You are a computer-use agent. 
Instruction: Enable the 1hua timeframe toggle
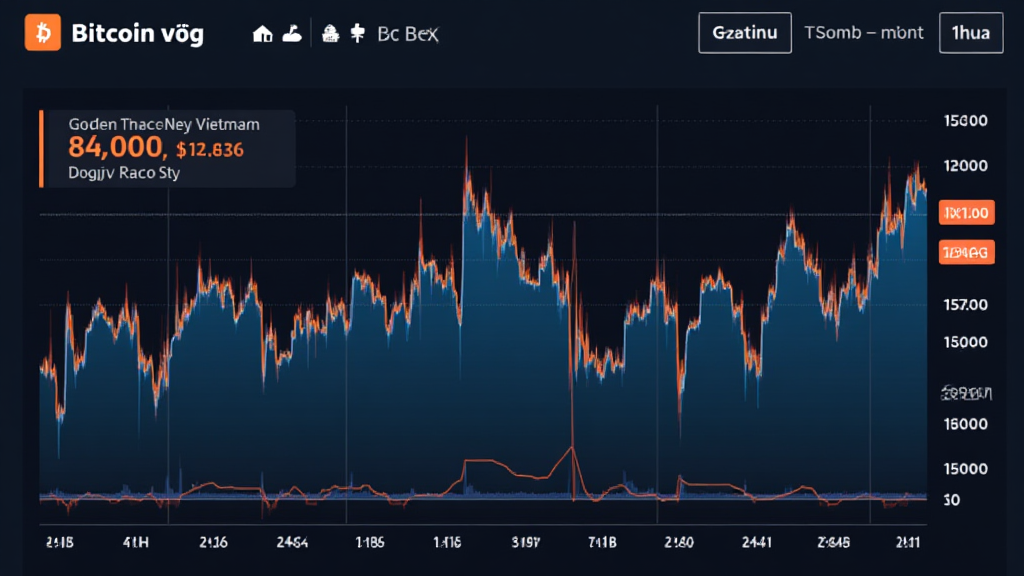pos(970,32)
